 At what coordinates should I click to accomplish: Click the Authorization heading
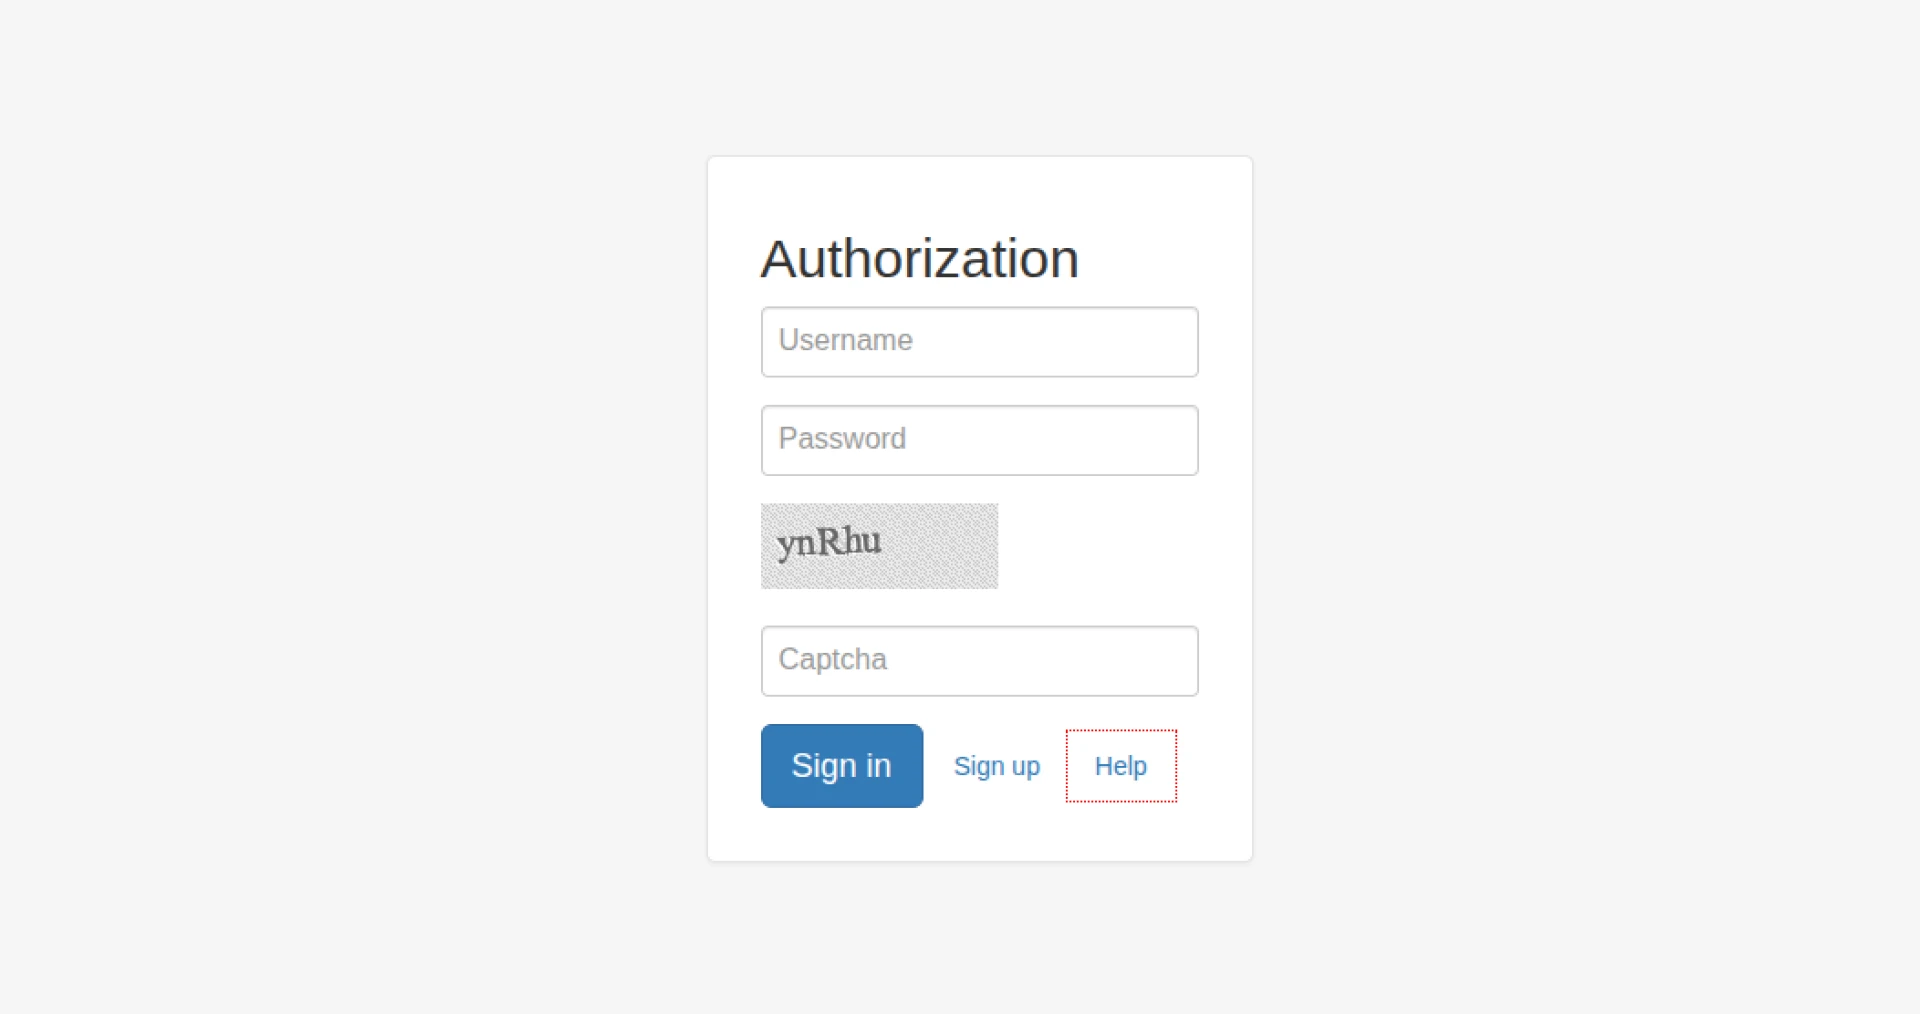(919, 258)
